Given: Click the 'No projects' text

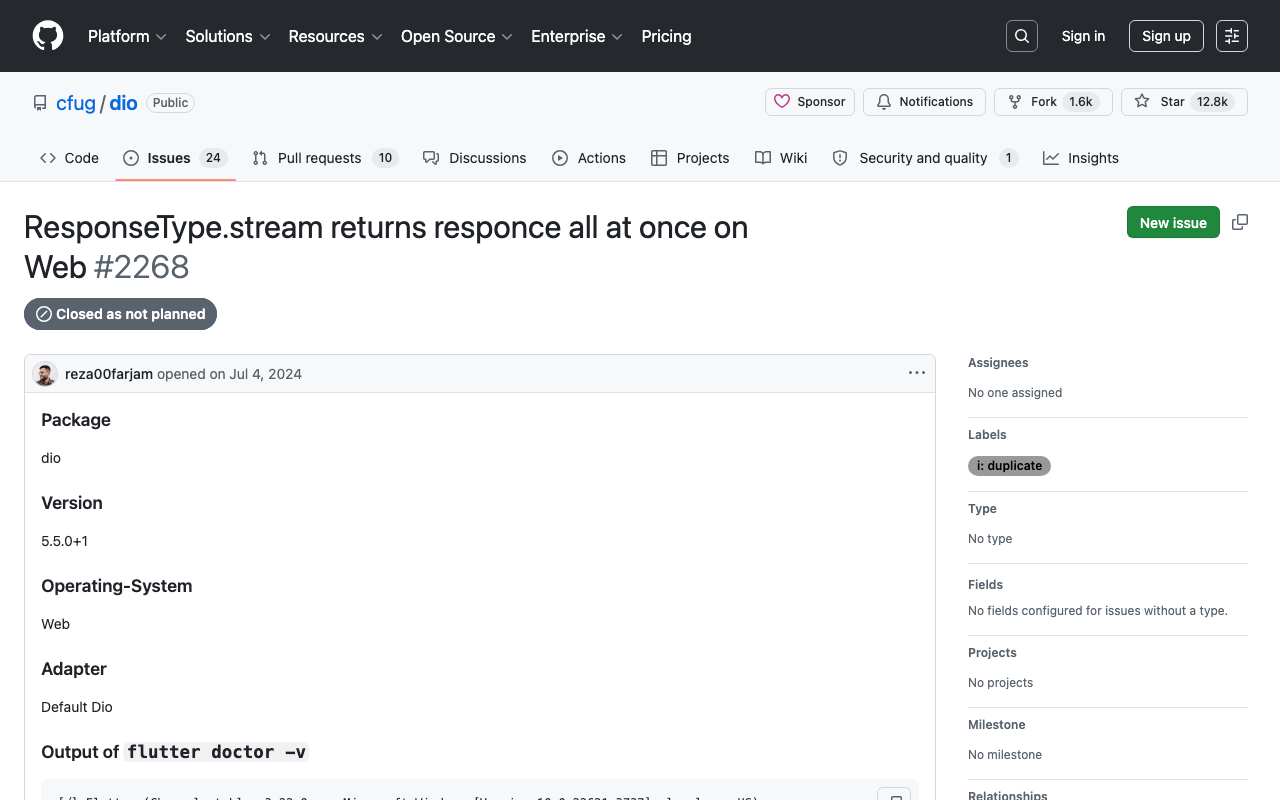Looking at the screenshot, I should (x=1001, y=683).
